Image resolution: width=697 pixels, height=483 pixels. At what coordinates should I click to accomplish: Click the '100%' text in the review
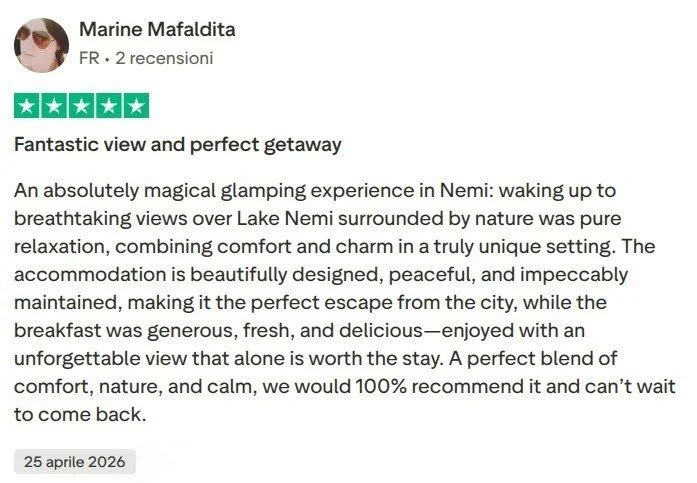[x=381, y=386]
